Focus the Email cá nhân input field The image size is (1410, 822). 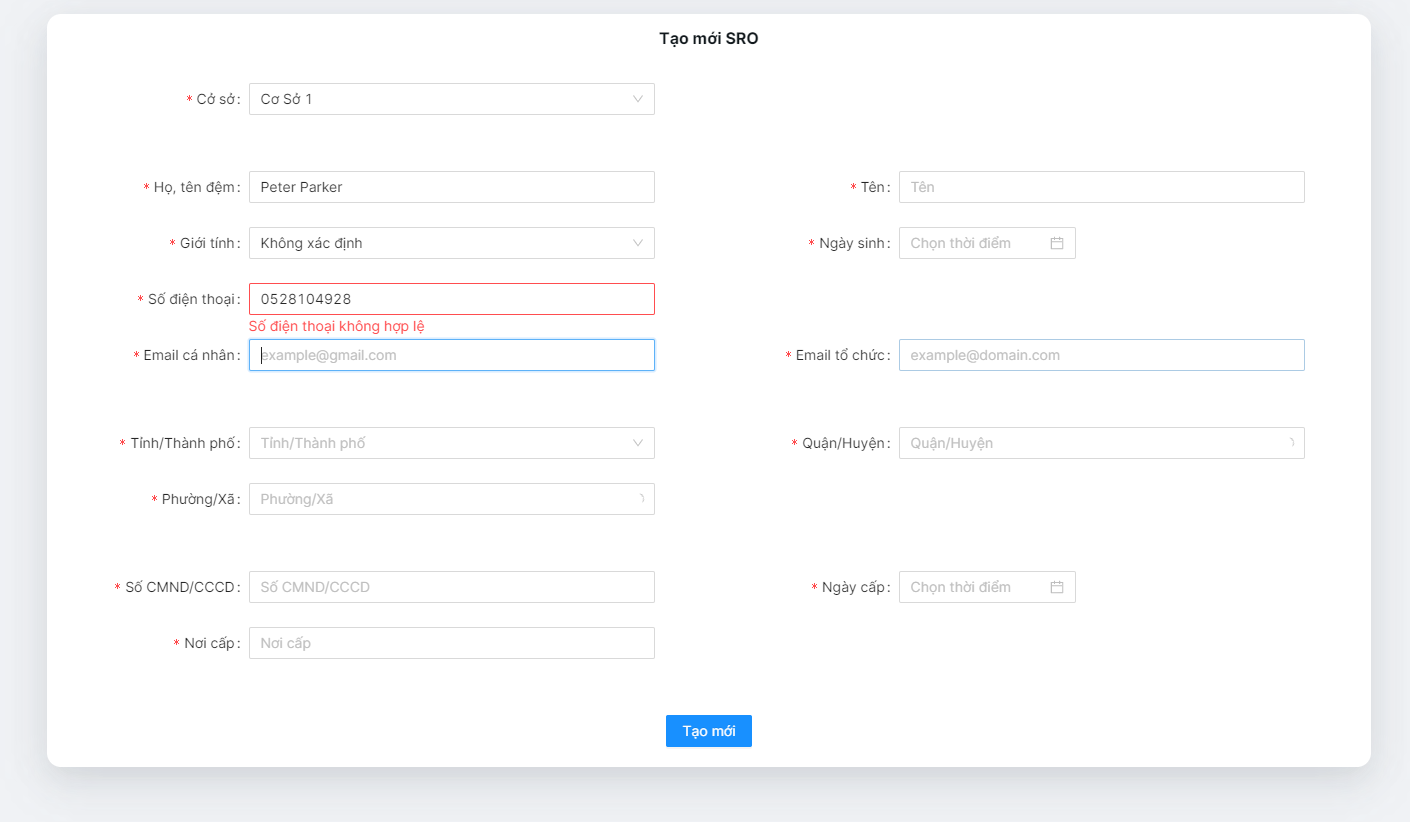450,355
